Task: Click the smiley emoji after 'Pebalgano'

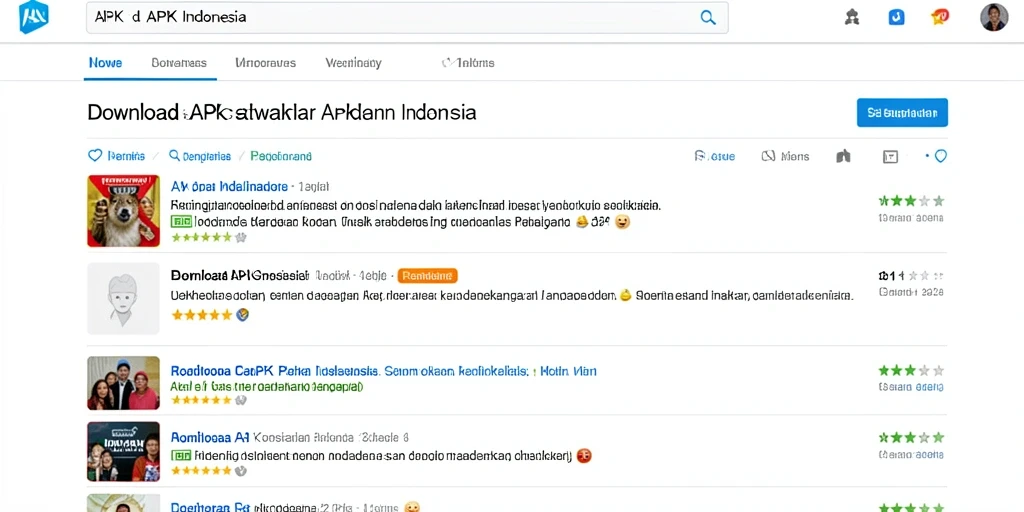Action: pos(622,221)
